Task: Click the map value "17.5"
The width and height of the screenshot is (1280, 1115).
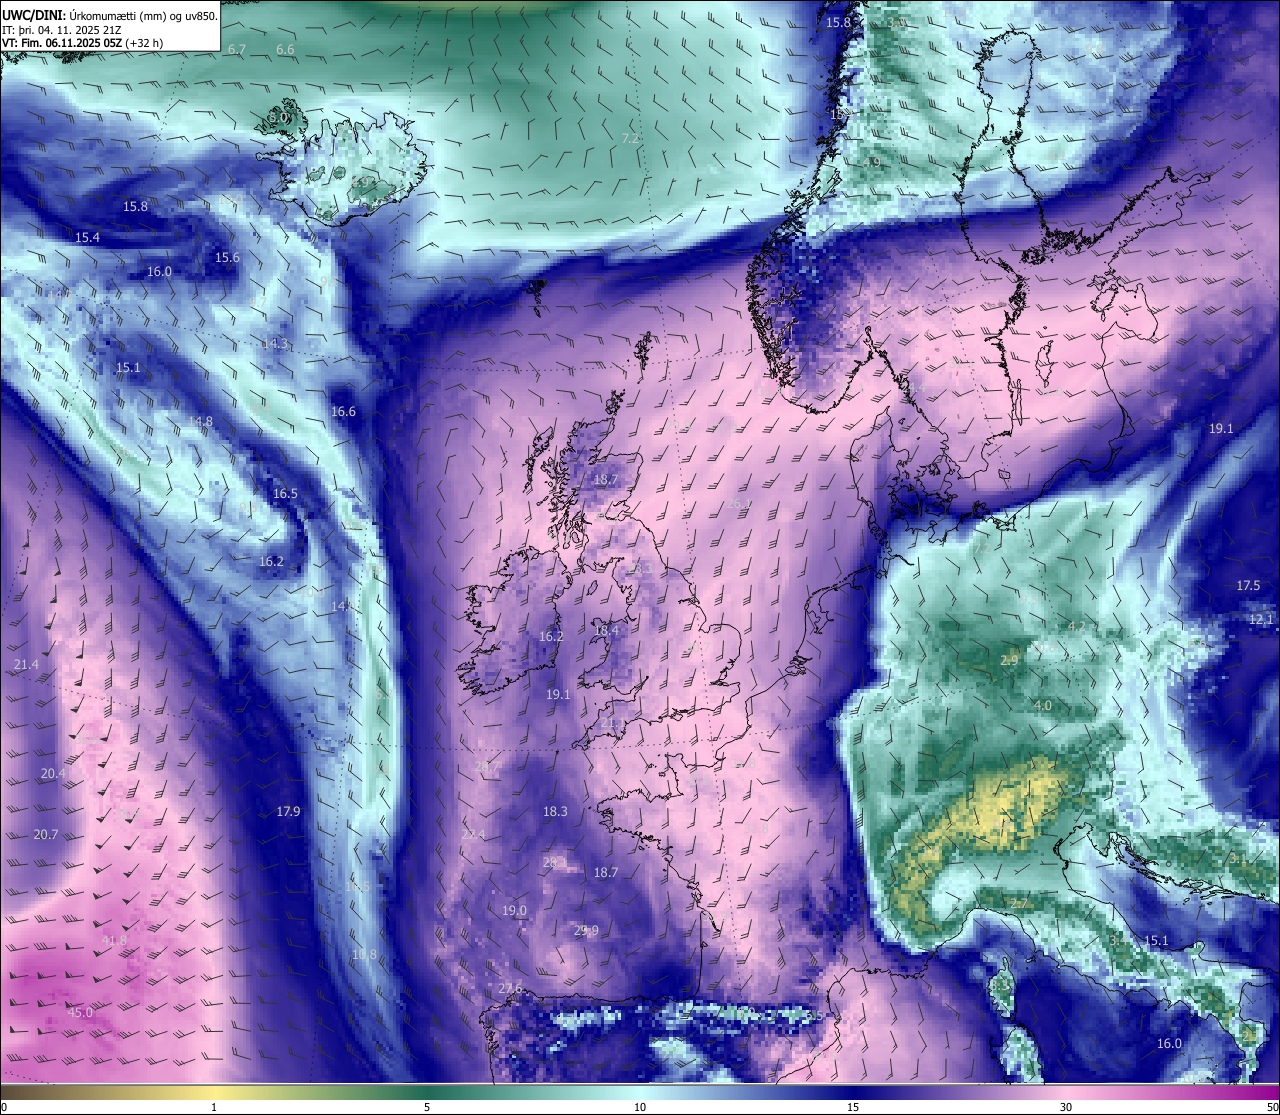Action: tap(1249, 585)
